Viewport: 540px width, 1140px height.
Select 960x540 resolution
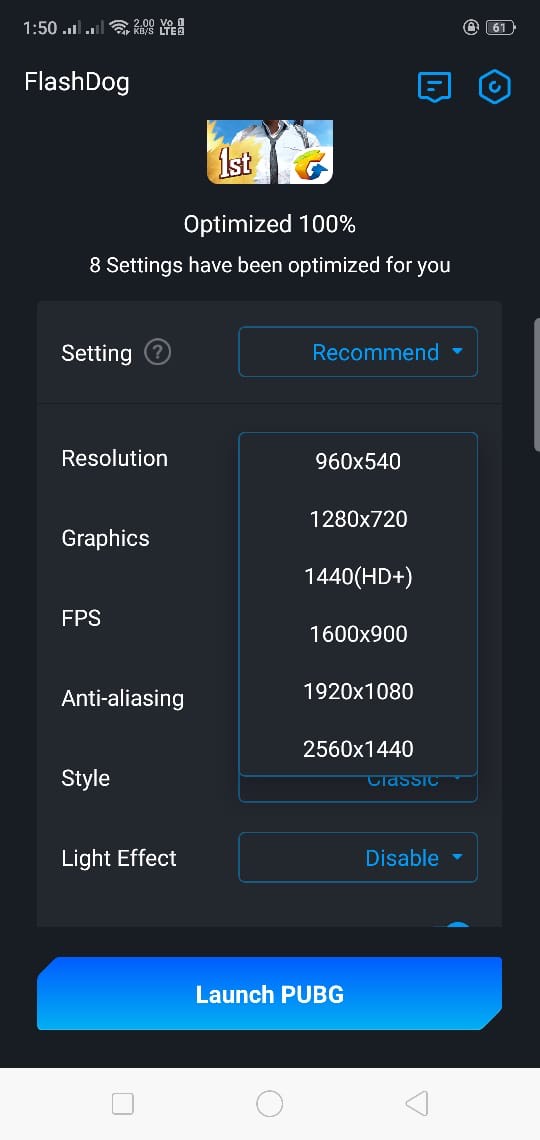[358, 461]
